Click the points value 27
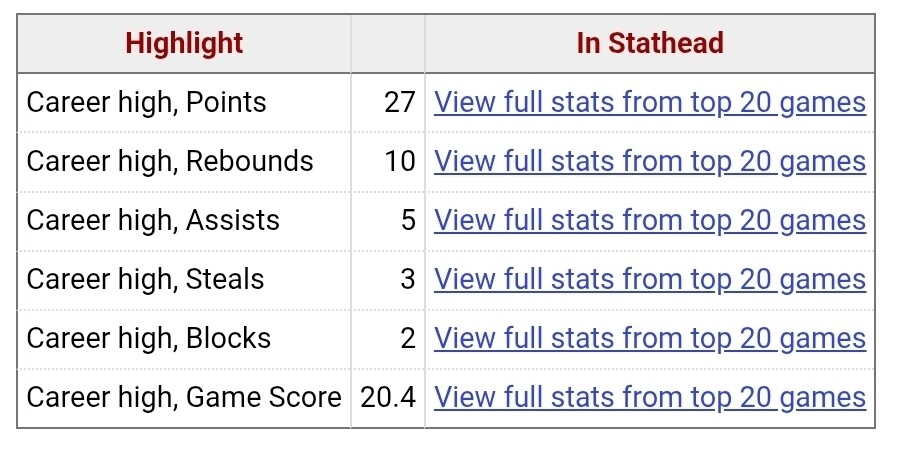 click(399, 102)
